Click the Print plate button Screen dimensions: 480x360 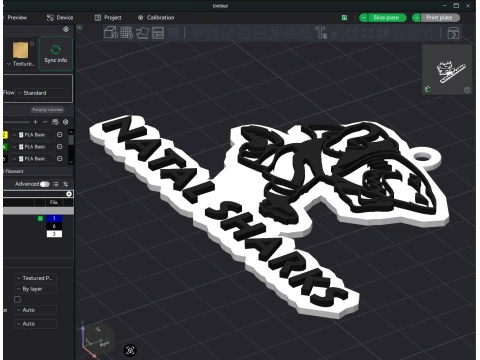(x=440, y=18)
